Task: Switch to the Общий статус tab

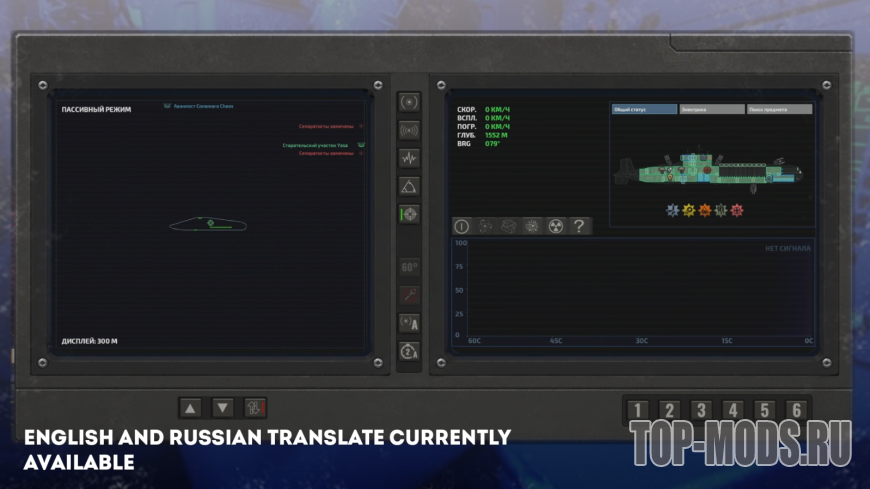Action: click(644, 109)
